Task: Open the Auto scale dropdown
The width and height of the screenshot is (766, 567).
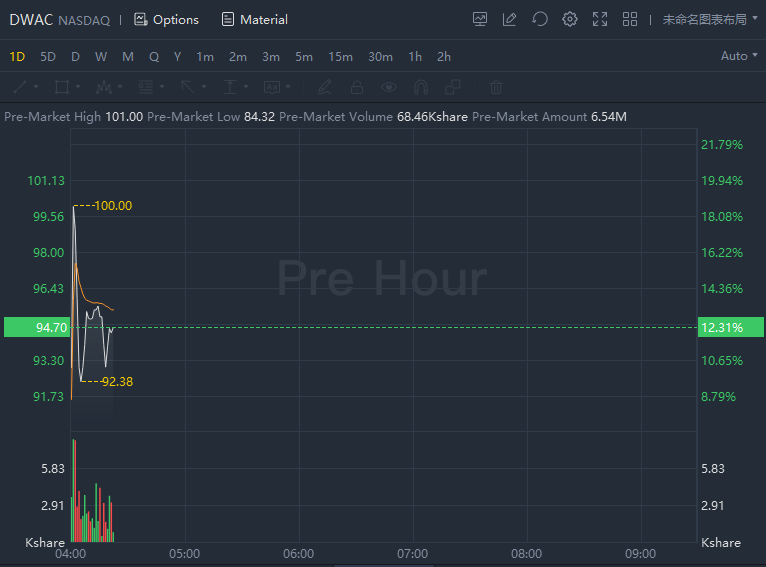Action: point(739,56)
